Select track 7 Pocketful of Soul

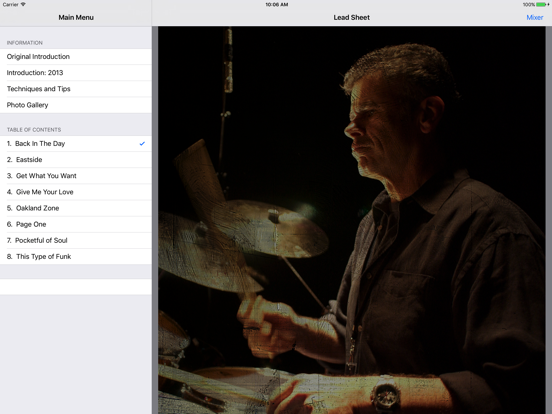(x=76, y=241)
